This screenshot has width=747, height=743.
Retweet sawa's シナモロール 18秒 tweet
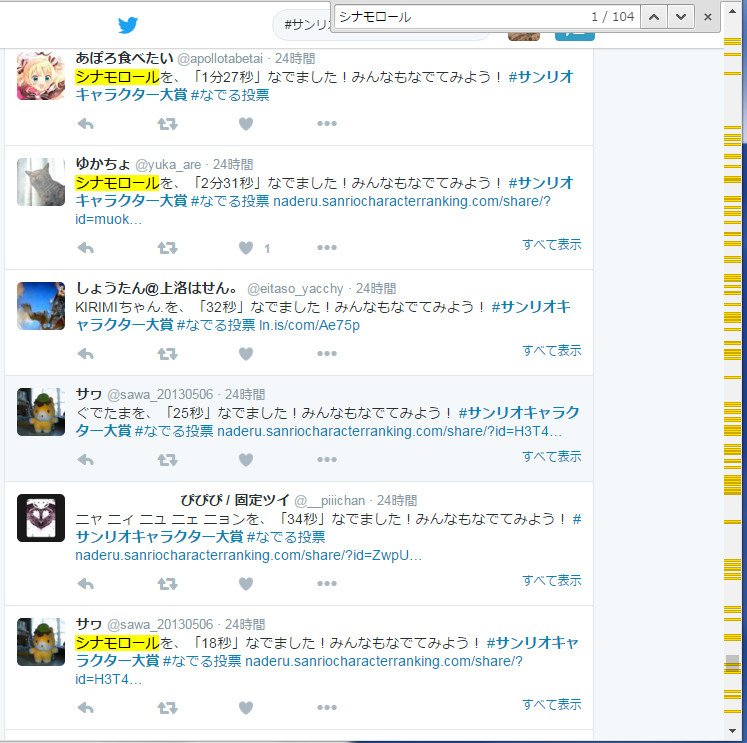(167, 708)
